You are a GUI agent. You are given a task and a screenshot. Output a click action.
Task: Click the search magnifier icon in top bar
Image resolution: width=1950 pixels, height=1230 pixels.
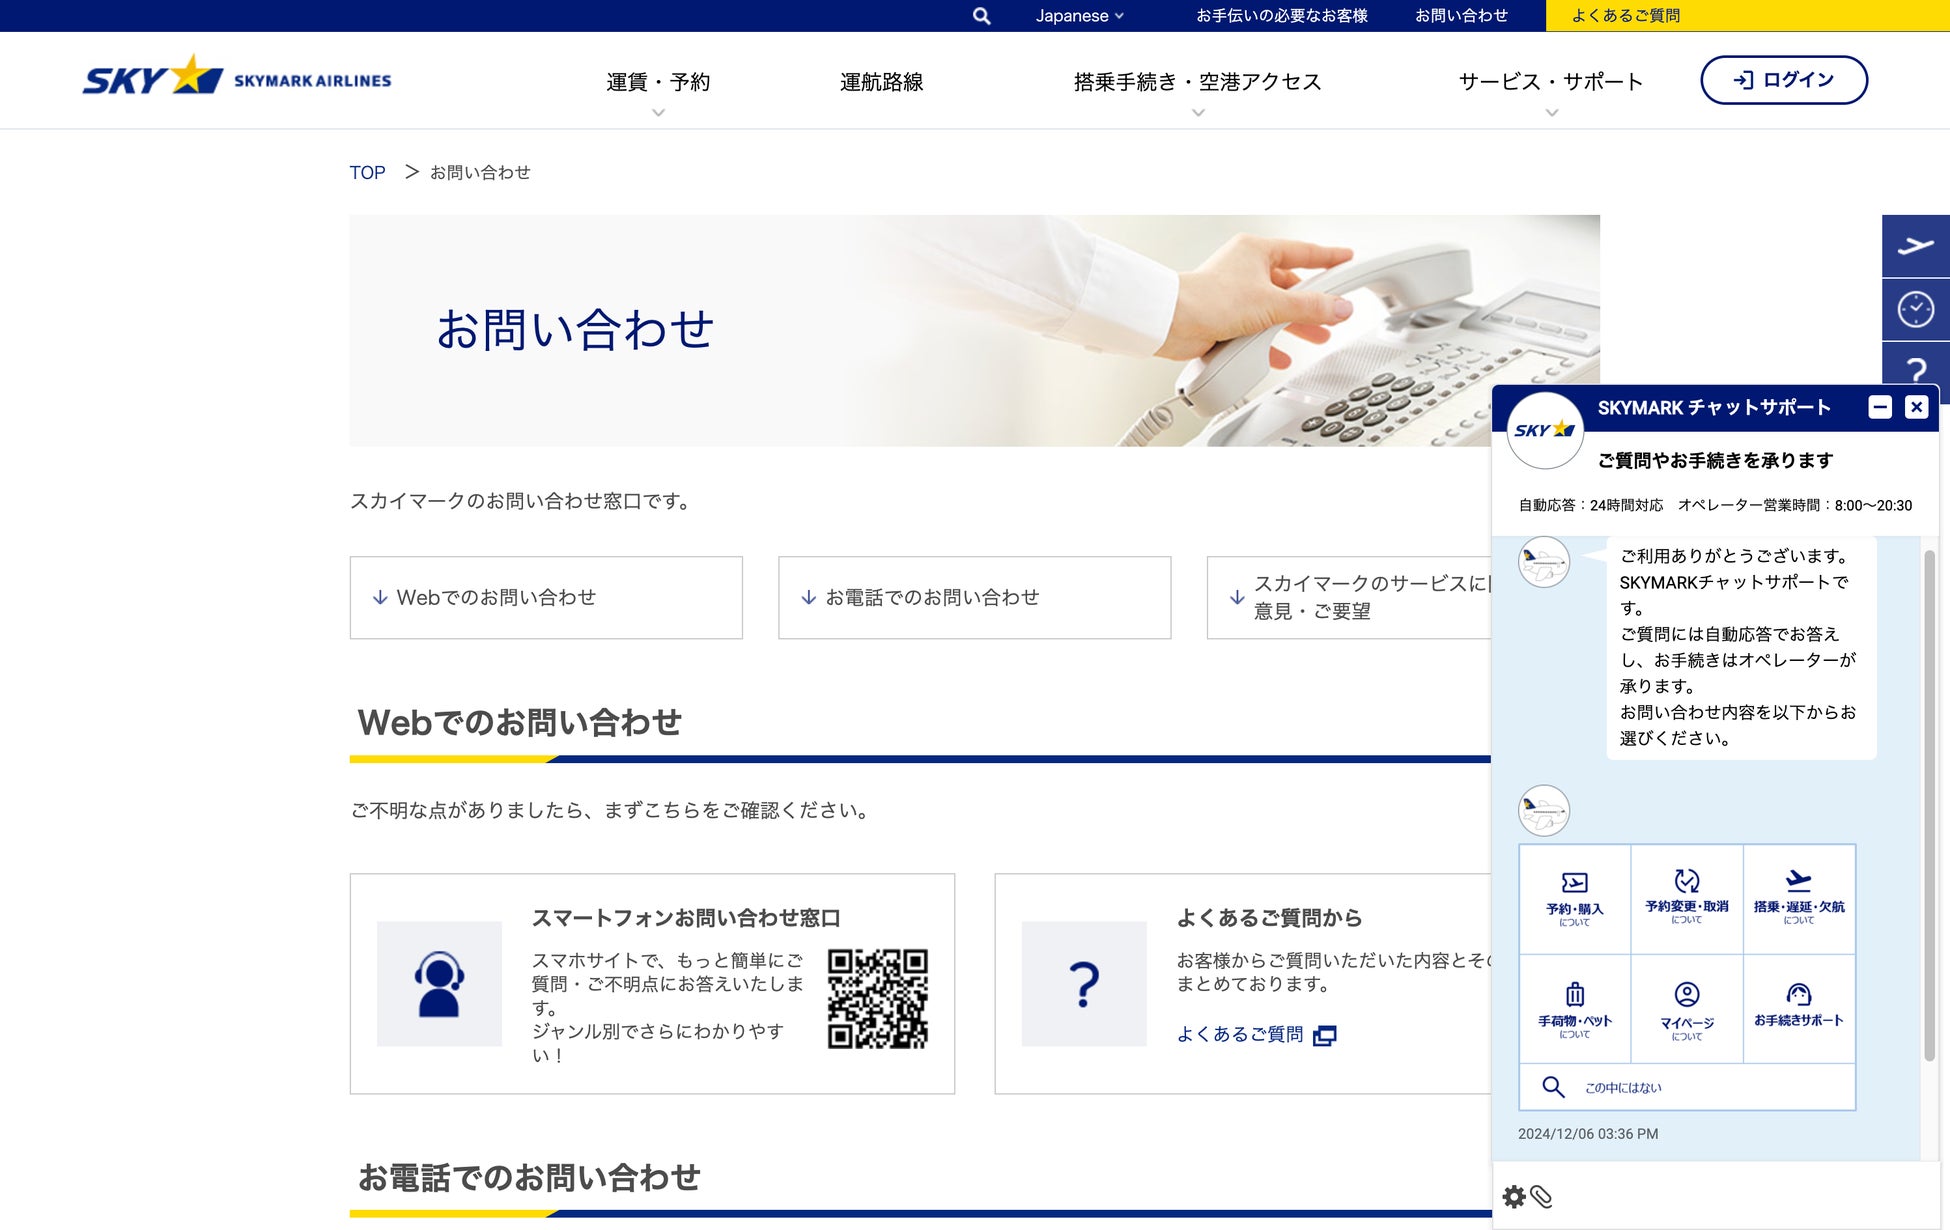point(981,16)
